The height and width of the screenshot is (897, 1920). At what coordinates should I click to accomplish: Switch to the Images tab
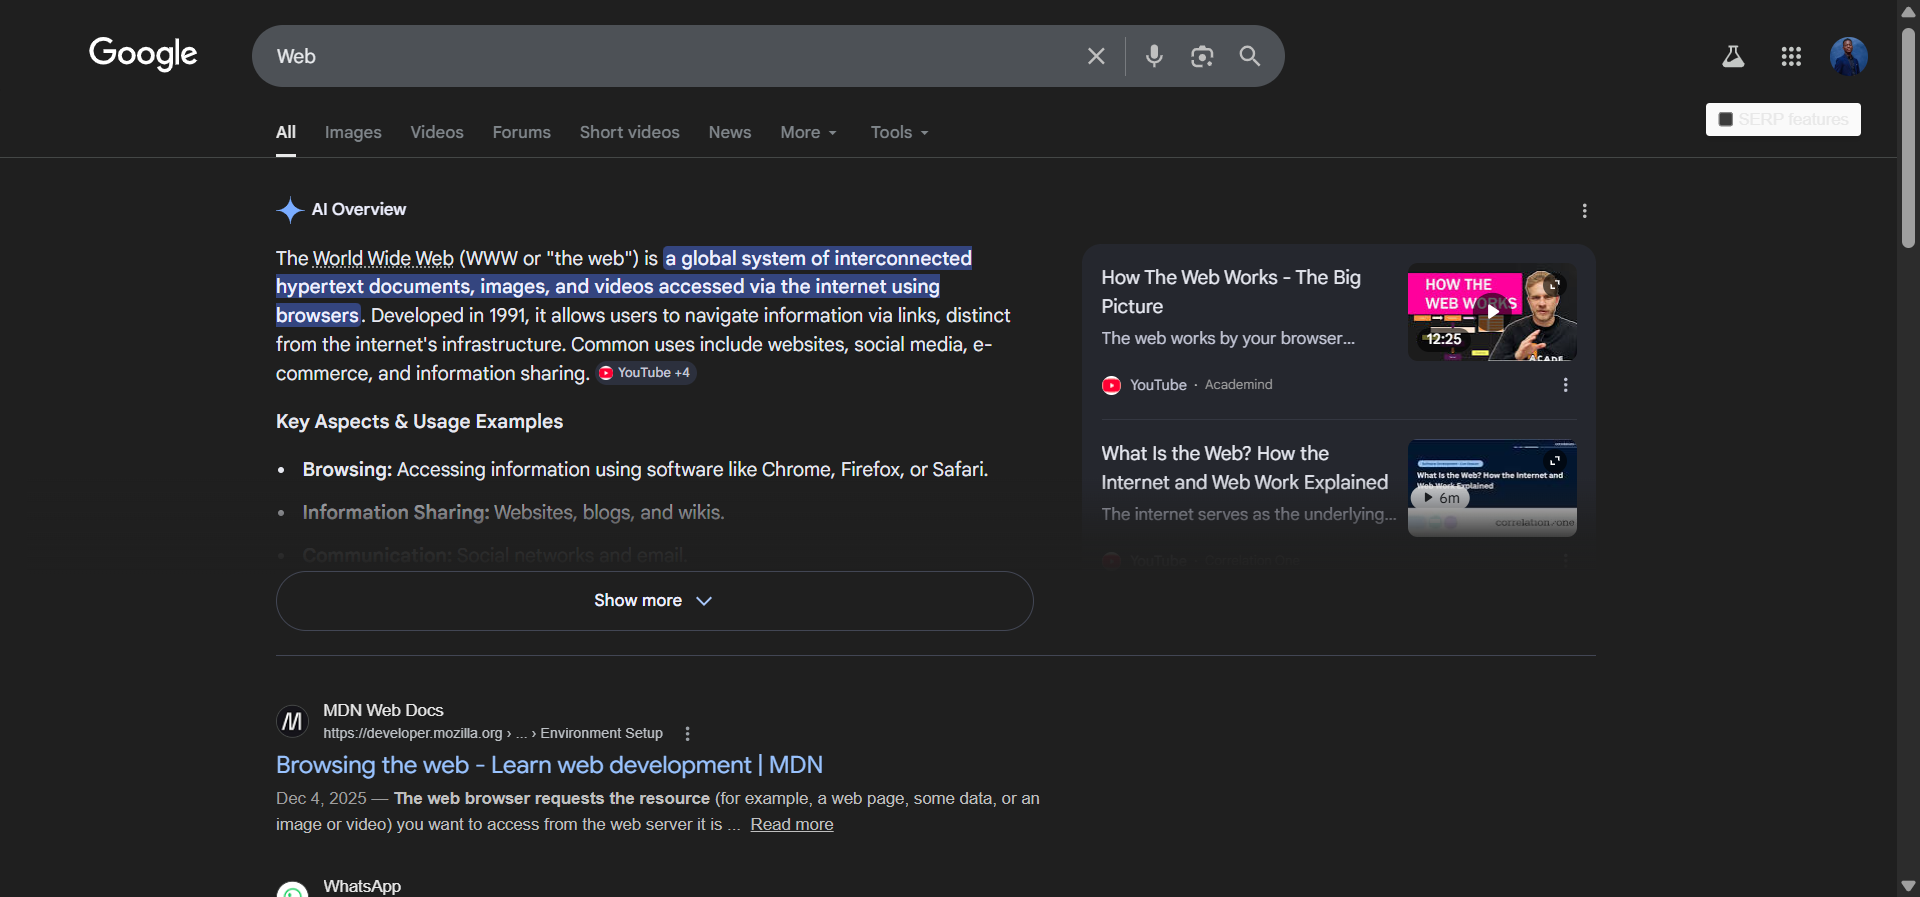click(x=353, y=132)
